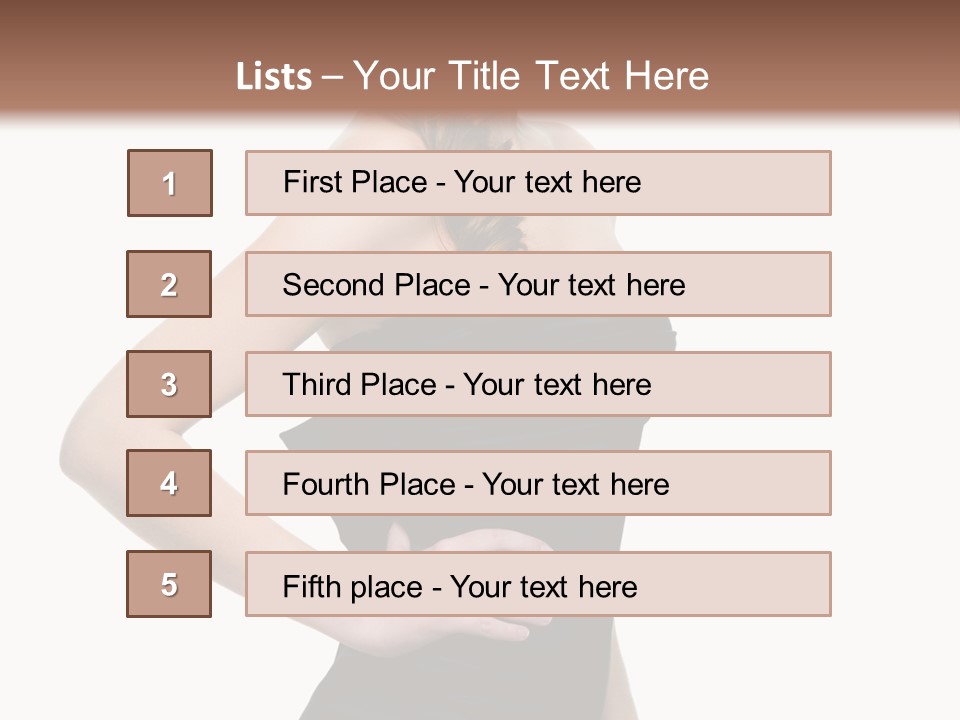This screenshot has height=720, width=960.
Task: Click the slide title 'Lists – Your Title Text Here'
Action: click(472, 76)
